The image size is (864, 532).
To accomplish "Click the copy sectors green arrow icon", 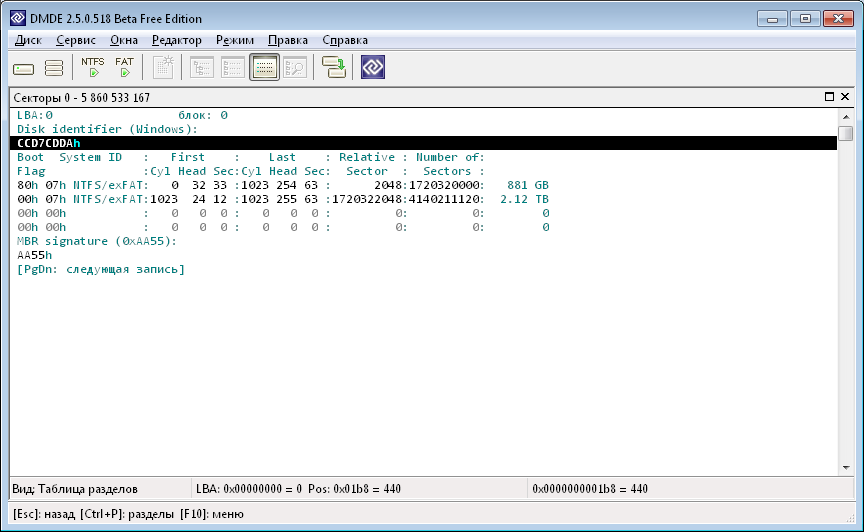I will pyautogui.click(x=334, y=68).
